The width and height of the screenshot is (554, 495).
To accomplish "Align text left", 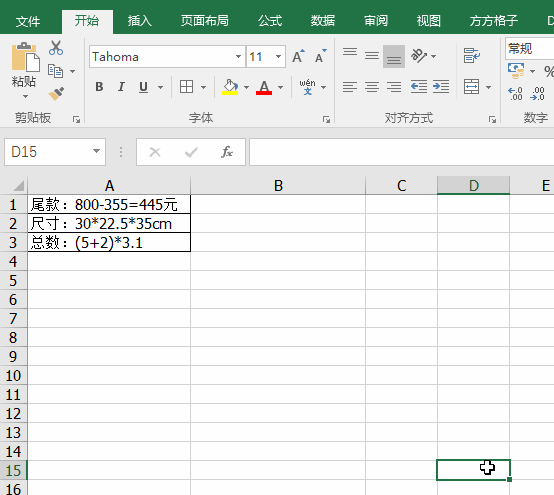I will click(350, 87).
